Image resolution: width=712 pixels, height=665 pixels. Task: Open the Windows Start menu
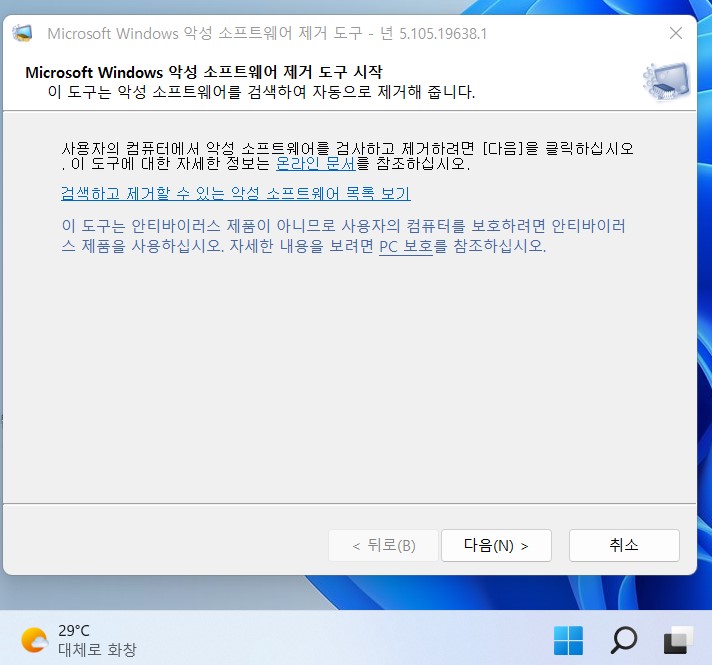568,640
